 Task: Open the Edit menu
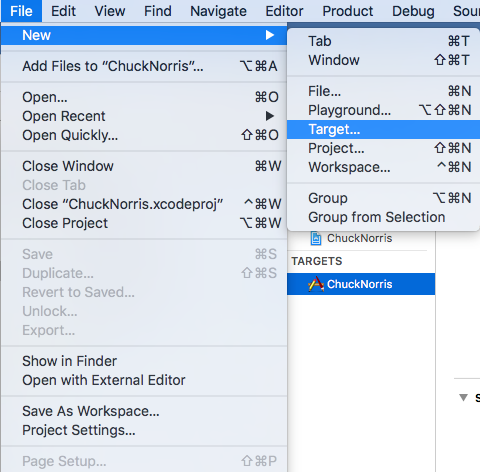click(x=63, y=11)
